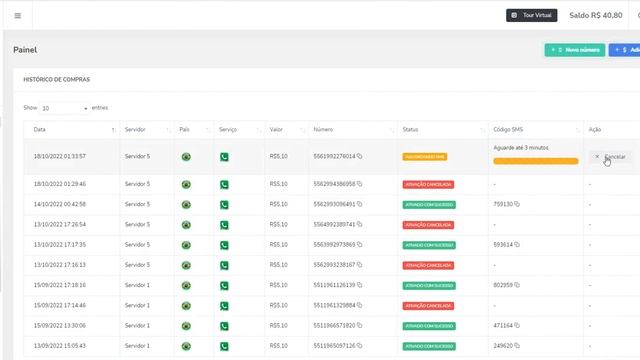The width and height of the screenshot is (640, 360).
Task: Click the HISTÓRICO DE COMPRAS heading
Action: (56, 79)
